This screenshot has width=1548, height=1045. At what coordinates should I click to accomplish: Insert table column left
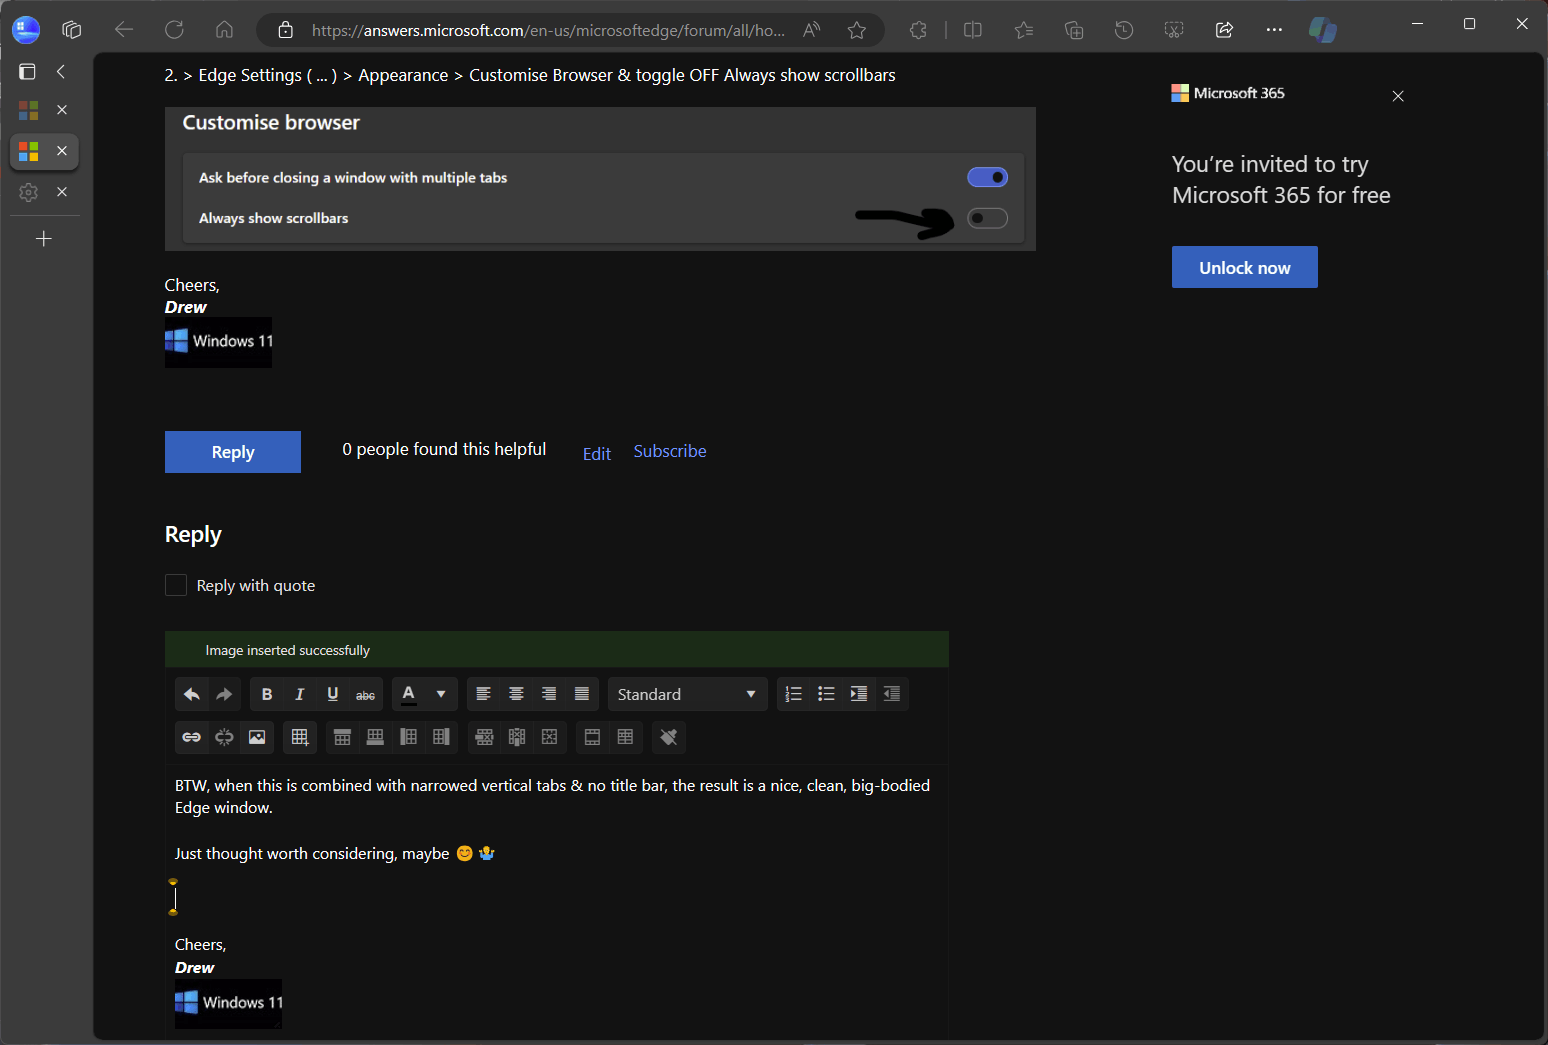pyautogui.click(x=409, y=737)
